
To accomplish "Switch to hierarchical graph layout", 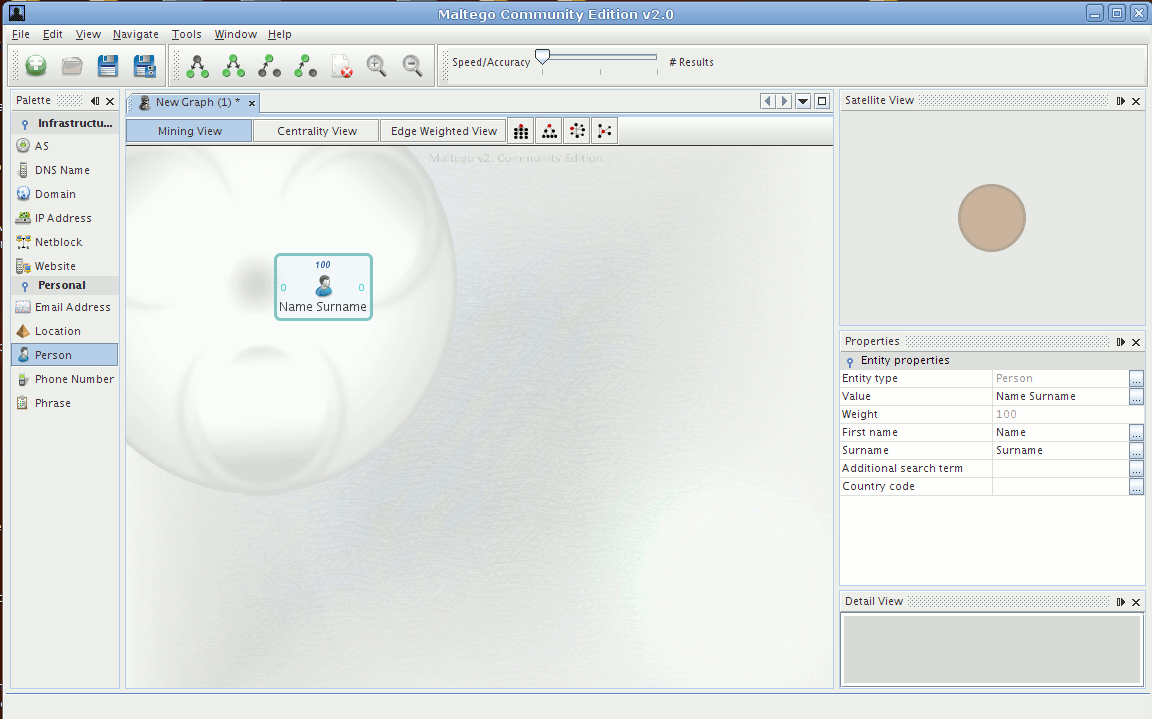I will click(x=548, y=130).
